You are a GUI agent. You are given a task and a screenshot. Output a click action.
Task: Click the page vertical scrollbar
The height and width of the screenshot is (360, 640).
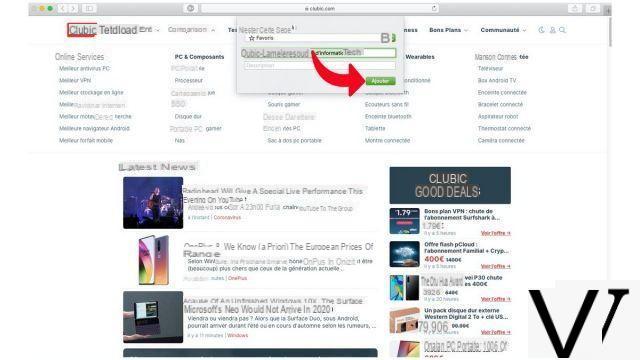tap(609, 32)
